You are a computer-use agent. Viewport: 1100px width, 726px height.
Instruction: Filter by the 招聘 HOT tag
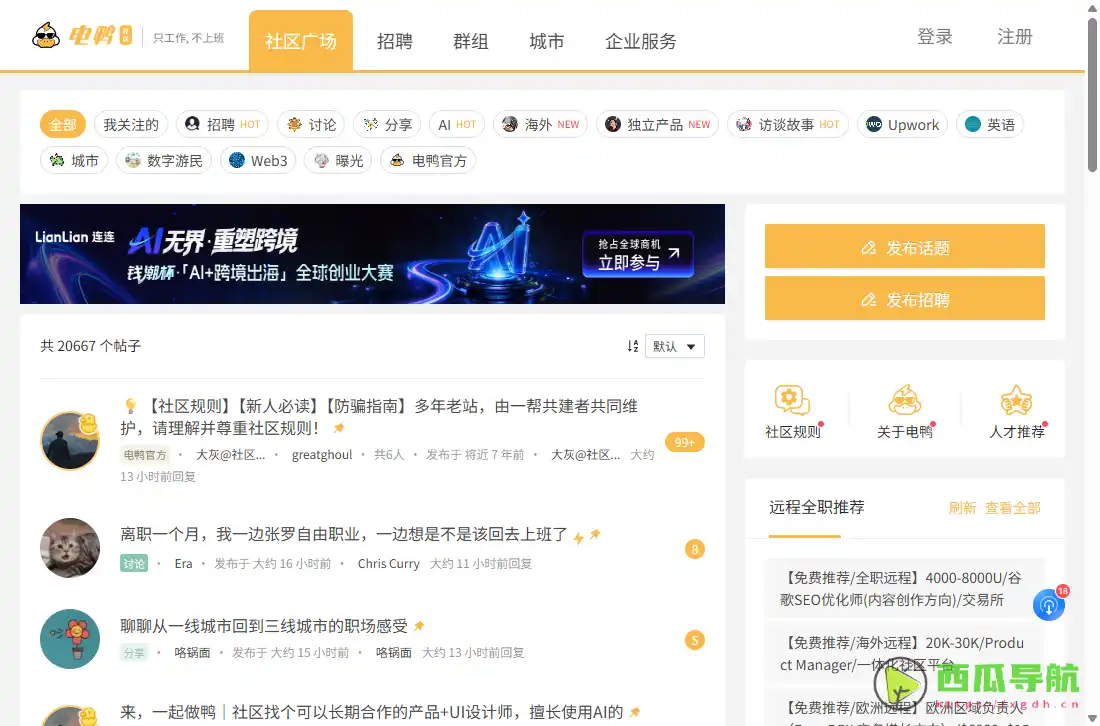point(222,124)
